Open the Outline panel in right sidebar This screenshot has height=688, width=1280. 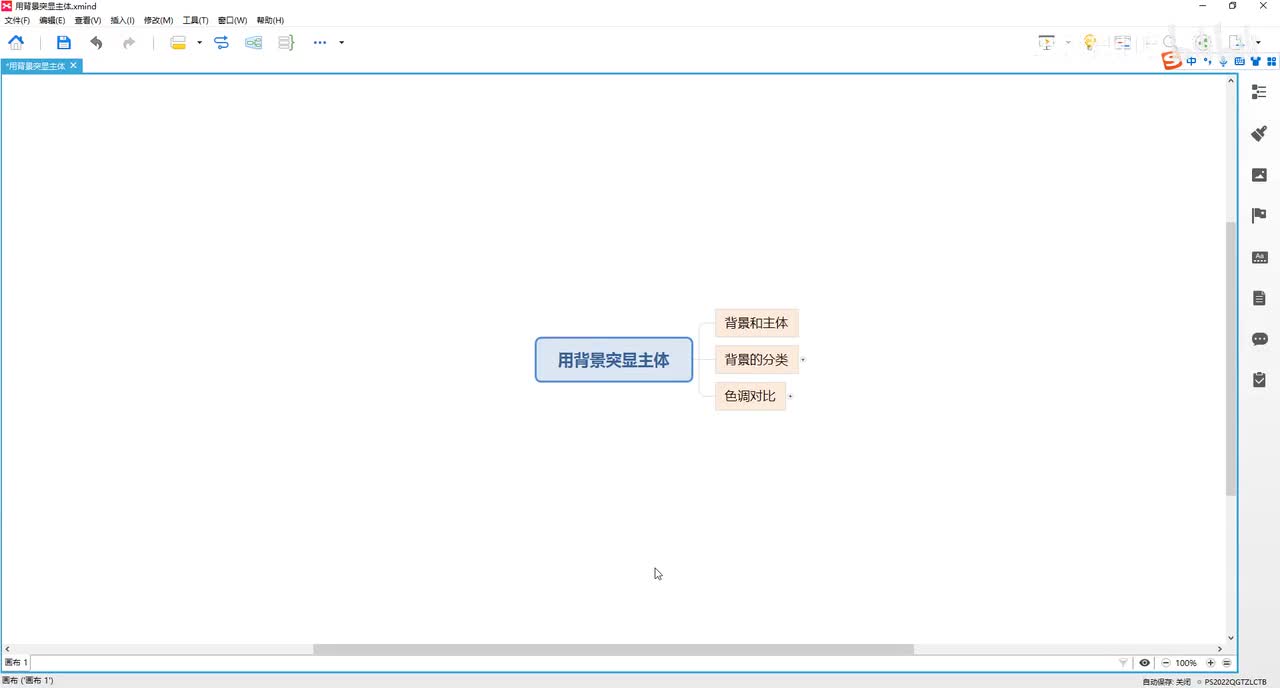[x=1259, y=92]
